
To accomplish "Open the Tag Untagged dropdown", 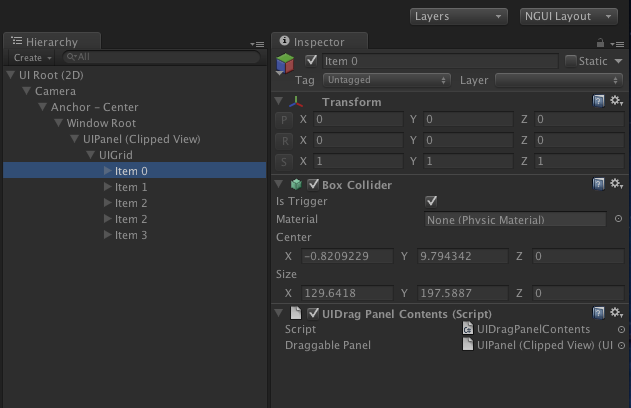I will (x=386, y=80).
